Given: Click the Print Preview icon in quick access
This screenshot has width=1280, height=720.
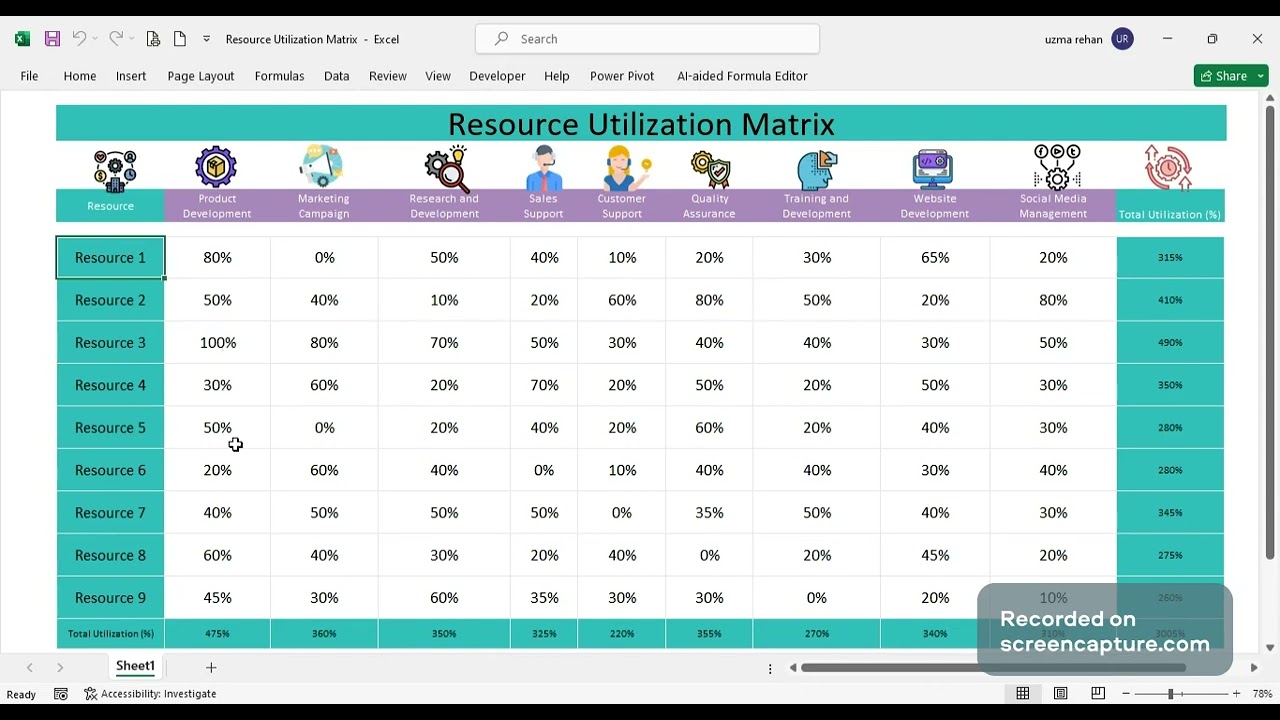Looking at the screenshot, I should coord(153,39).
